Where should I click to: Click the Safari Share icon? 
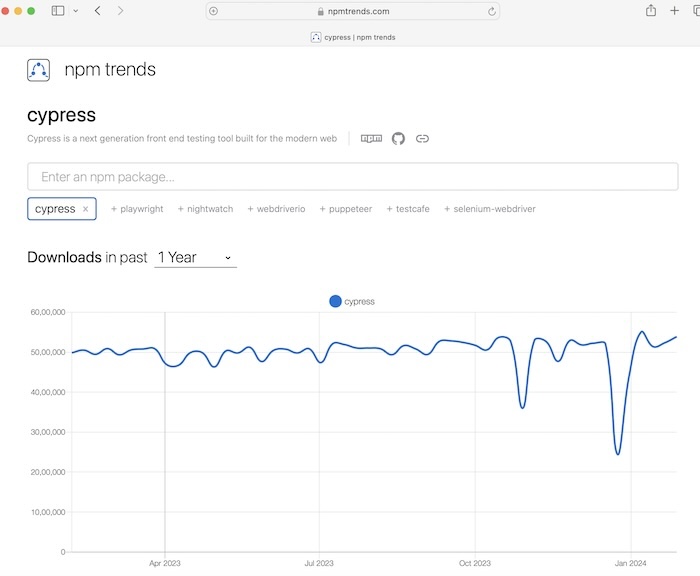coord(651,11)
